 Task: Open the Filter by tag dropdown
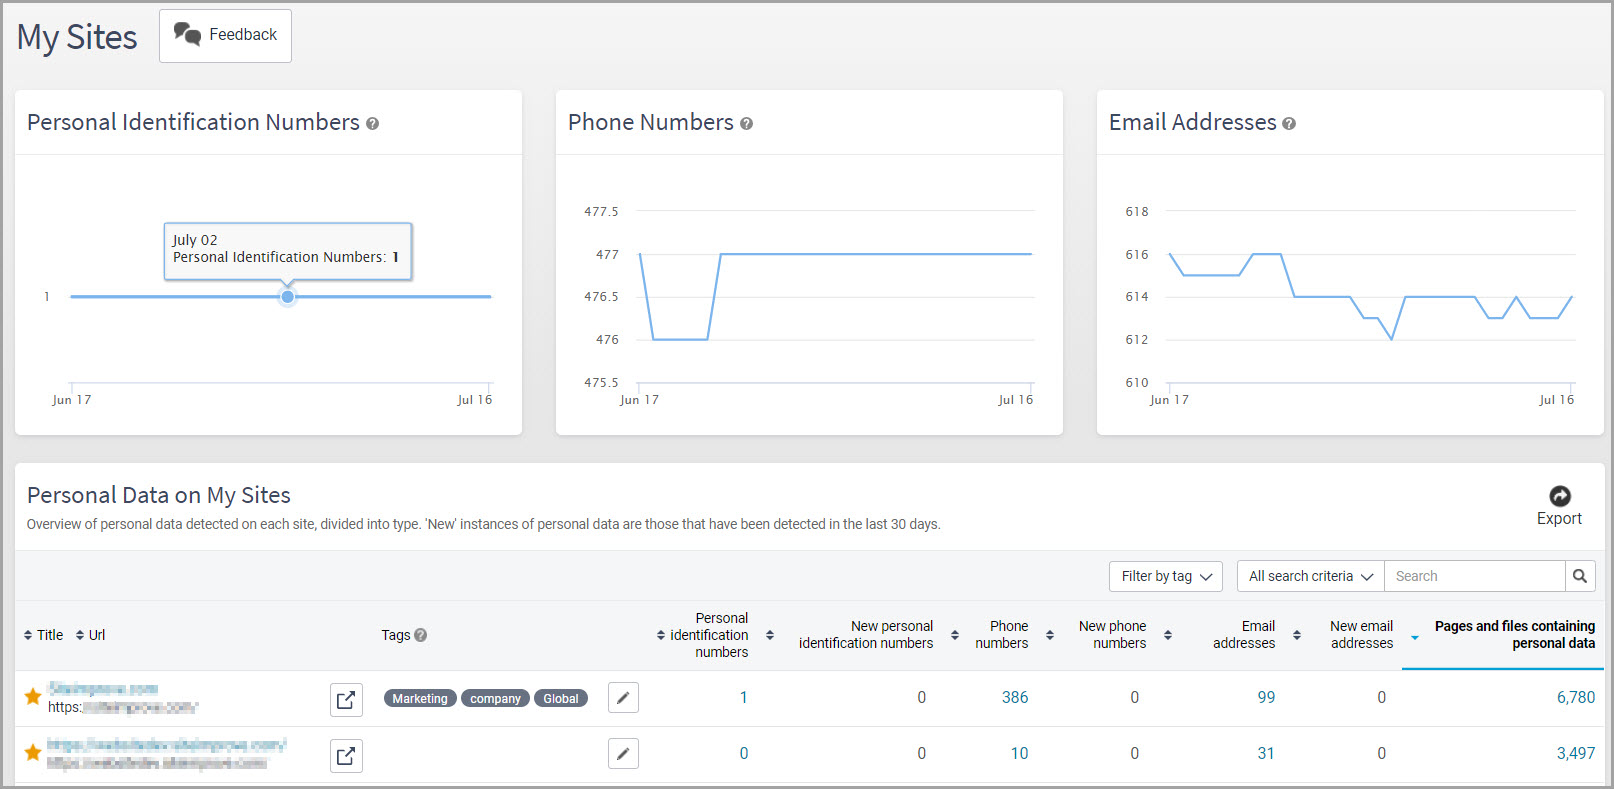pyautogui.click(x=1166, y=576)
